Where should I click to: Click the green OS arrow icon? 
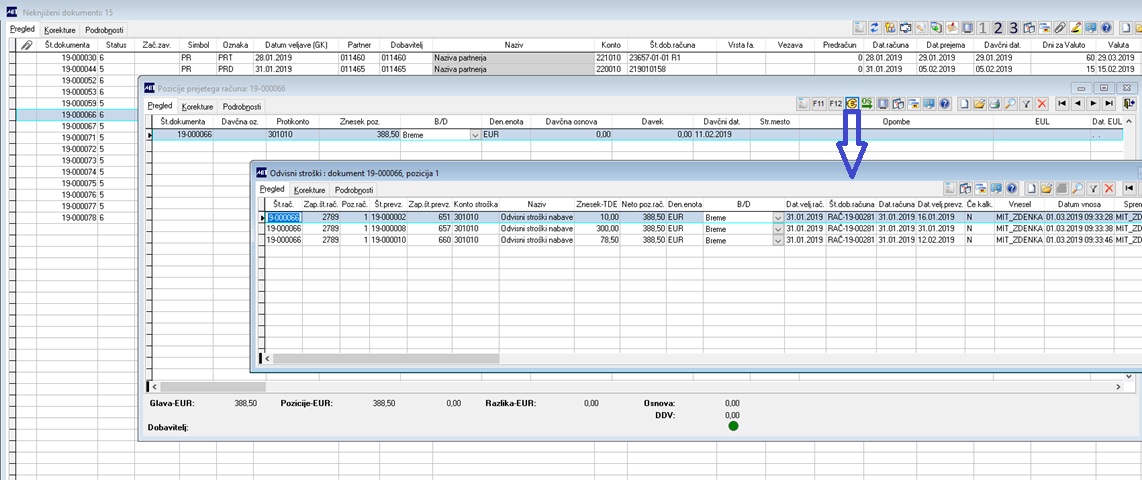pos(867,104)
